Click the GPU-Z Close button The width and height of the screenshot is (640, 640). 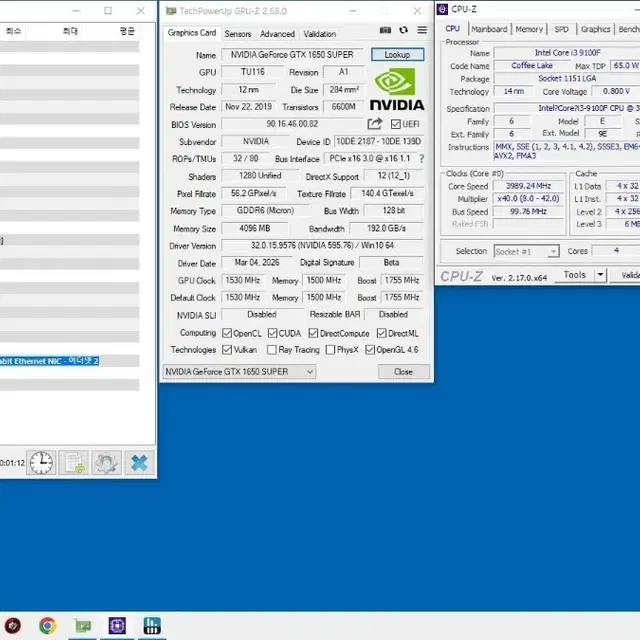(x=404, y=371)
